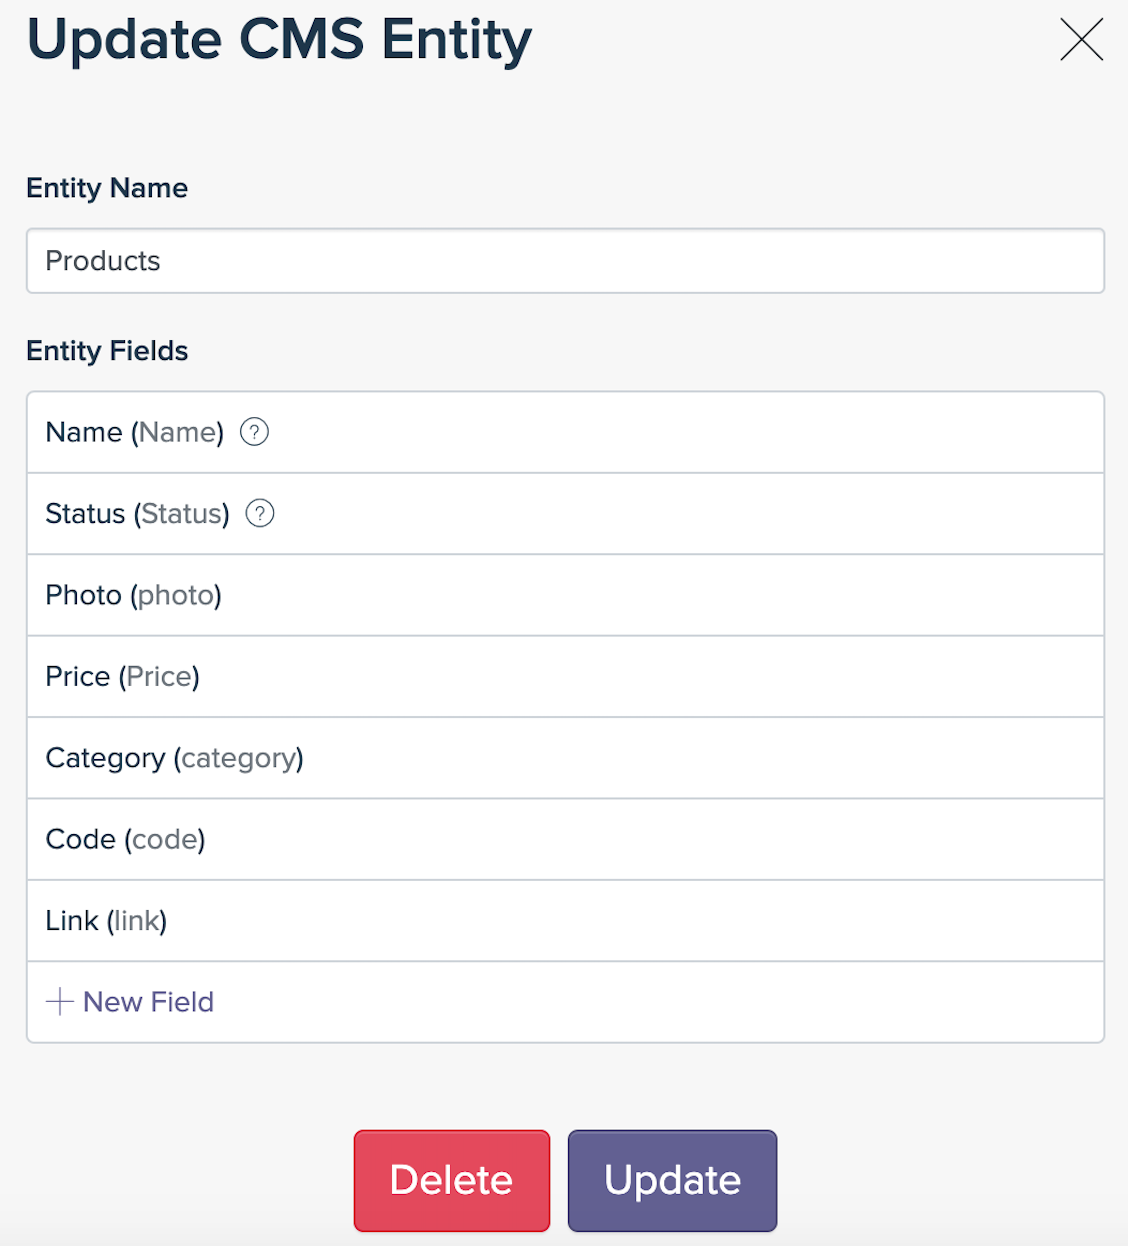Close the Update CMS Entity dialog
This screenshot has height=1246, width=1128.
tap(1081, 40)
